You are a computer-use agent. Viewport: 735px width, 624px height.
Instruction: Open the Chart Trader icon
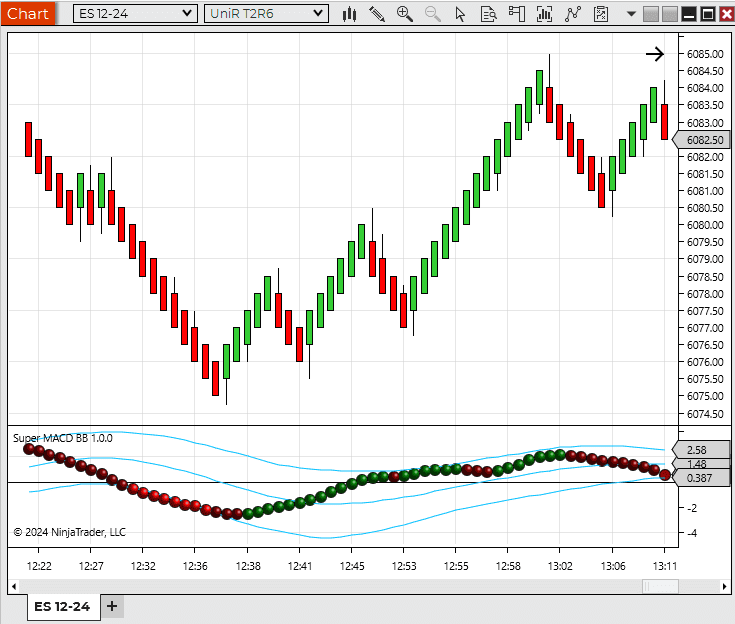pyautogui.click(x=516, y=14)
